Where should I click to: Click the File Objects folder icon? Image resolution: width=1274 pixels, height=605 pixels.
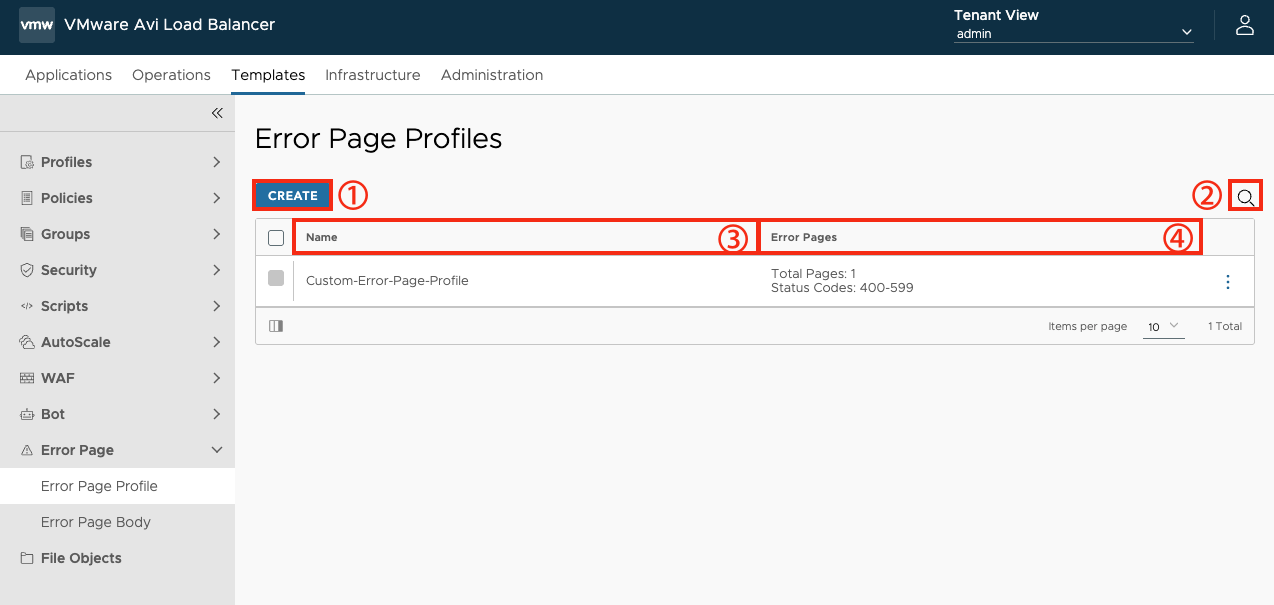point(27,558)
